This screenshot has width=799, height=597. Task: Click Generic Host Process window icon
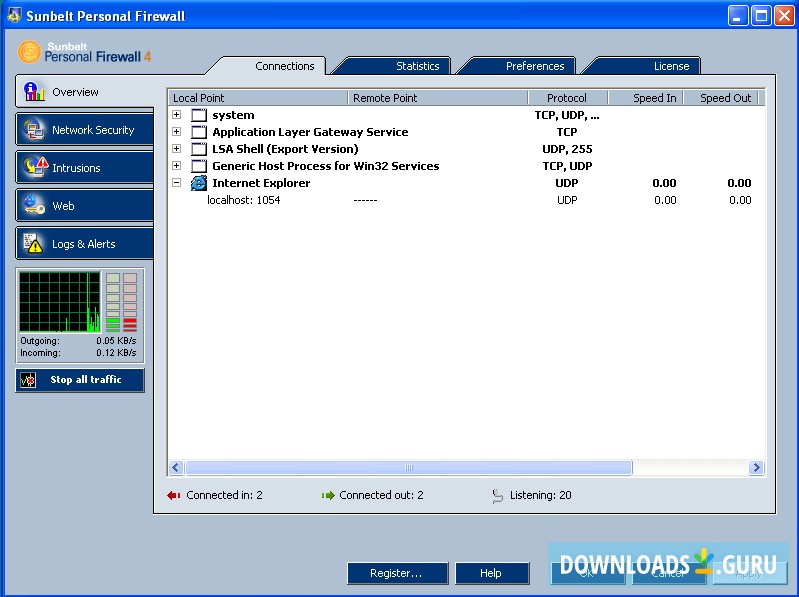coord(199,166)
